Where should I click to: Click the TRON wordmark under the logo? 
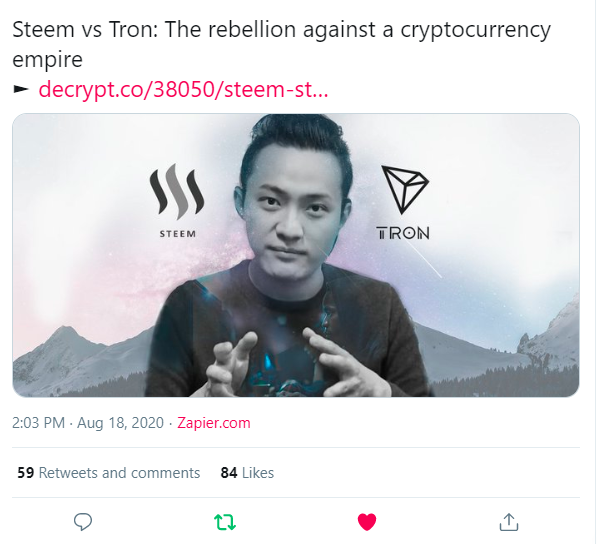403,233
